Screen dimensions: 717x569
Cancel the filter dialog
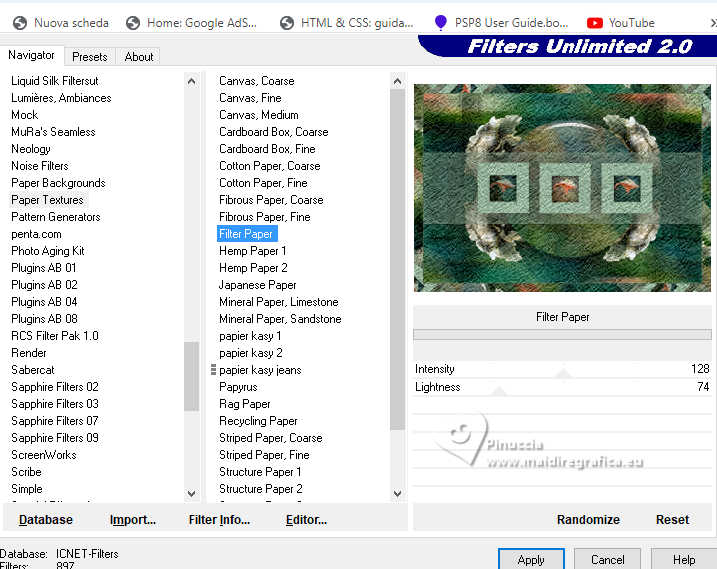pyautogui.click(x=607, y=559)
